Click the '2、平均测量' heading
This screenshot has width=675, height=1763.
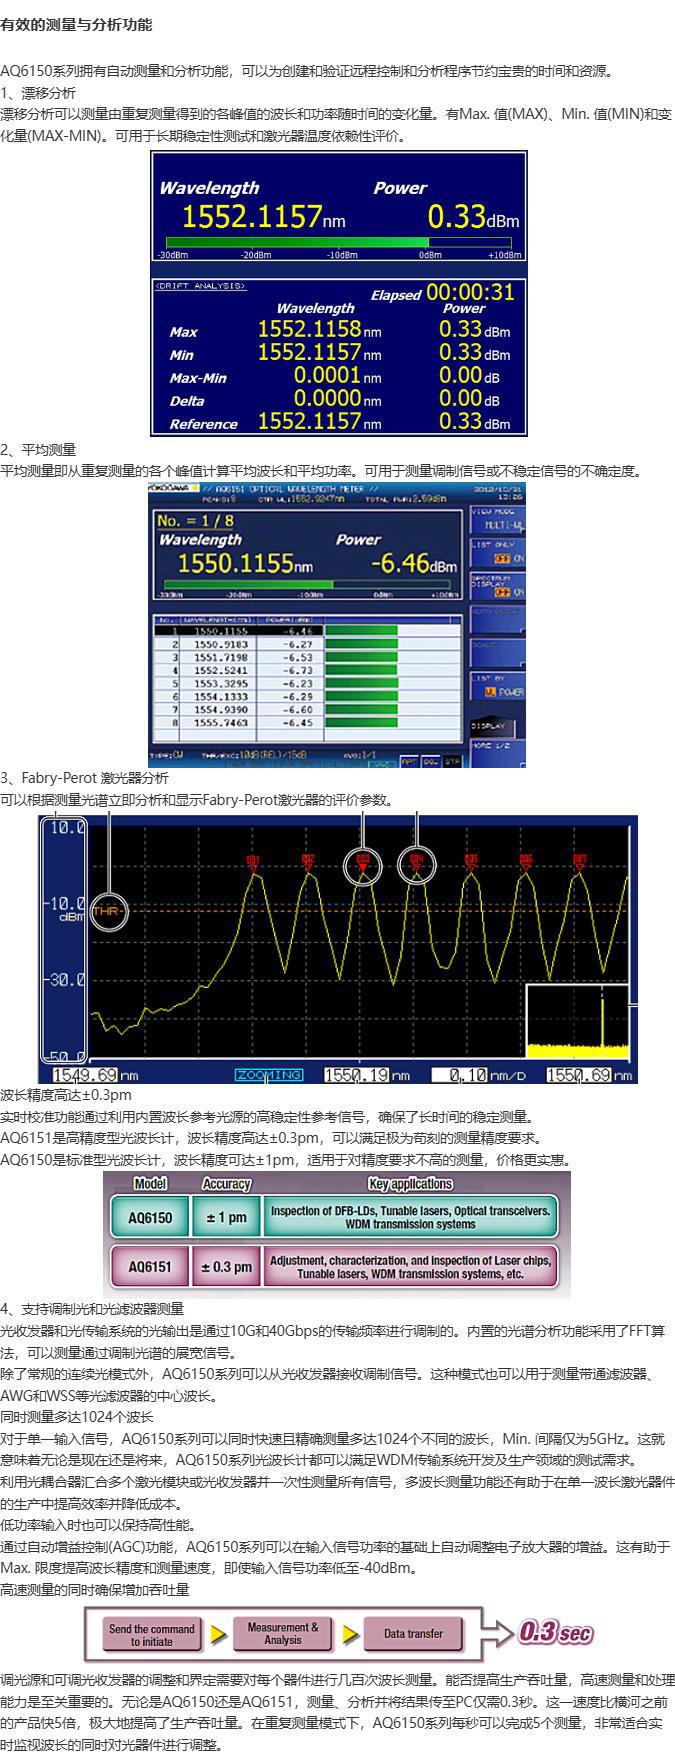pos(38,450)
